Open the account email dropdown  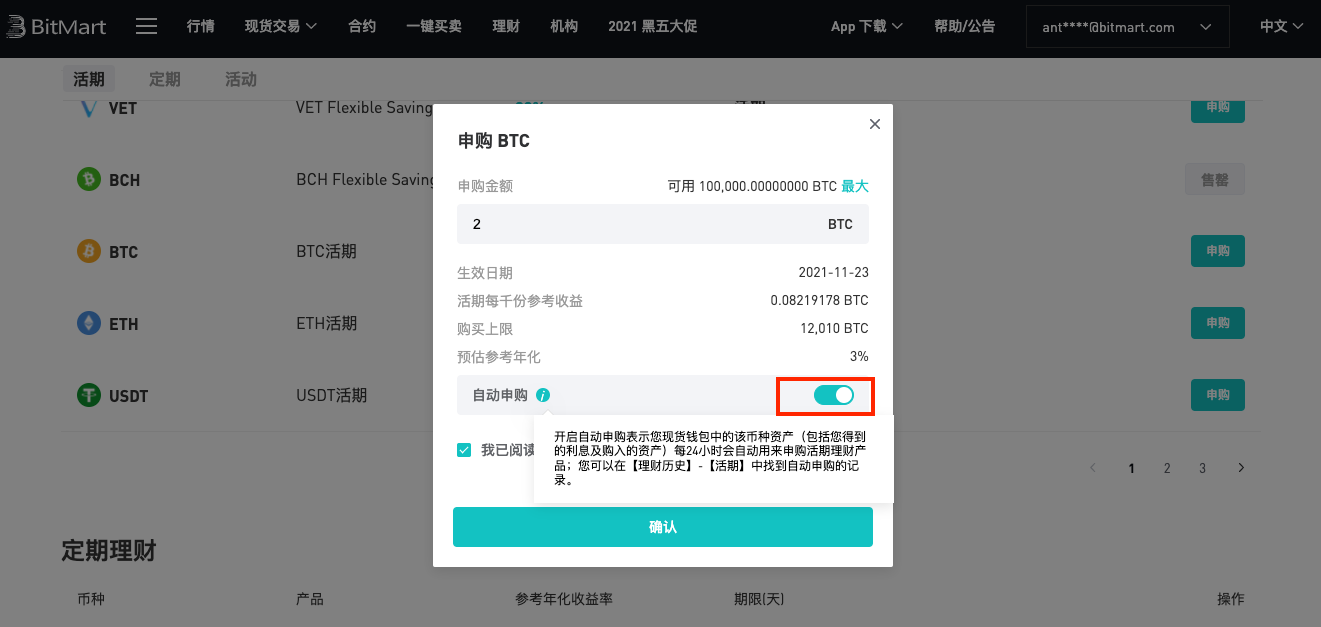(x=1128, y=27)
